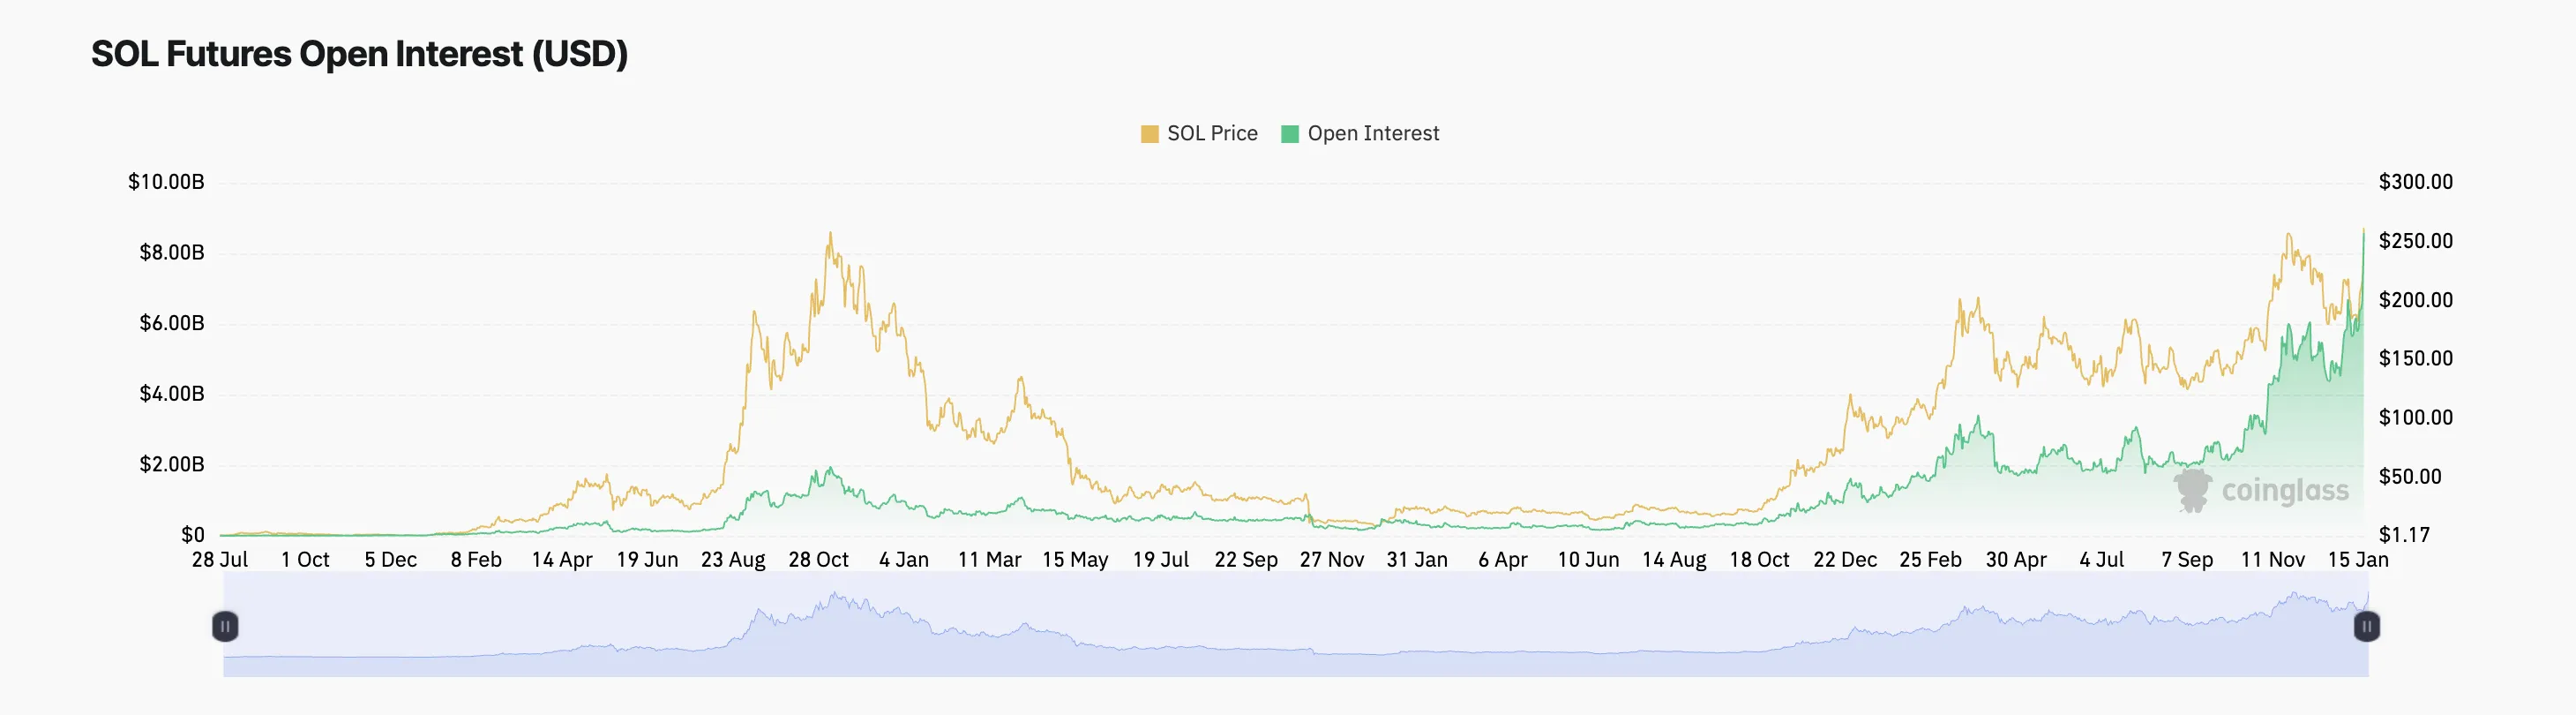Click the $0 open interest axis label
The image size is (2576, 715).
click(193, 535)
